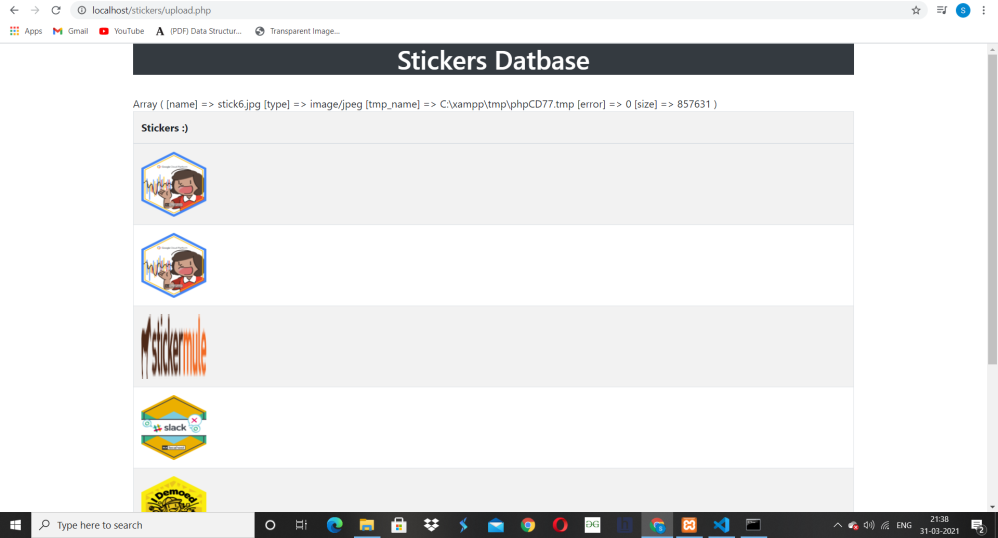Screen dimensions: 998x538
Task: Click the page vertical scrollbar thumb
Action: point(992,209)
